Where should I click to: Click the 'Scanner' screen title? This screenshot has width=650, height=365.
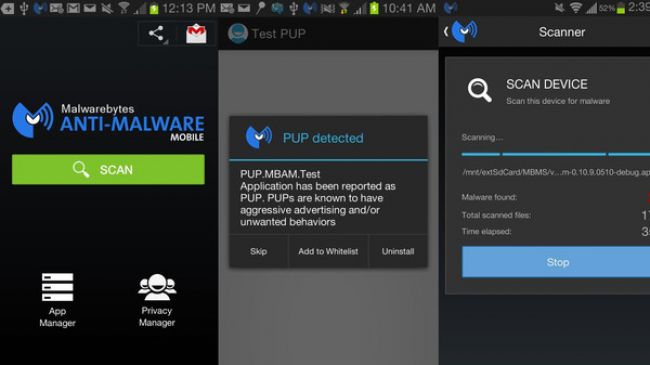(x=562, y=32)
